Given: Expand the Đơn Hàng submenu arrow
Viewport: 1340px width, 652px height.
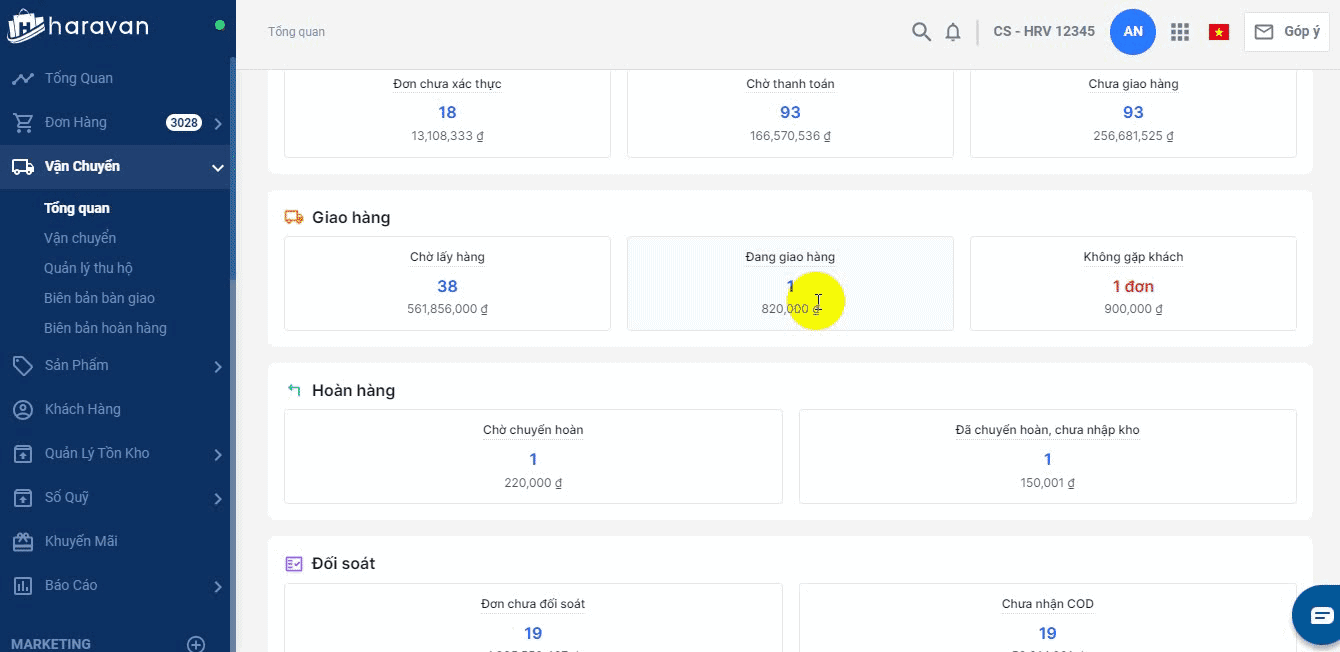Looking at the screenshot, I should coord(218,123).
